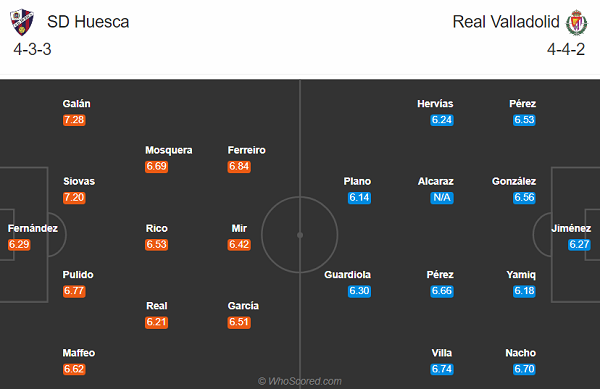Click Maffeo's 6.62 rating badge

point(74,369)
